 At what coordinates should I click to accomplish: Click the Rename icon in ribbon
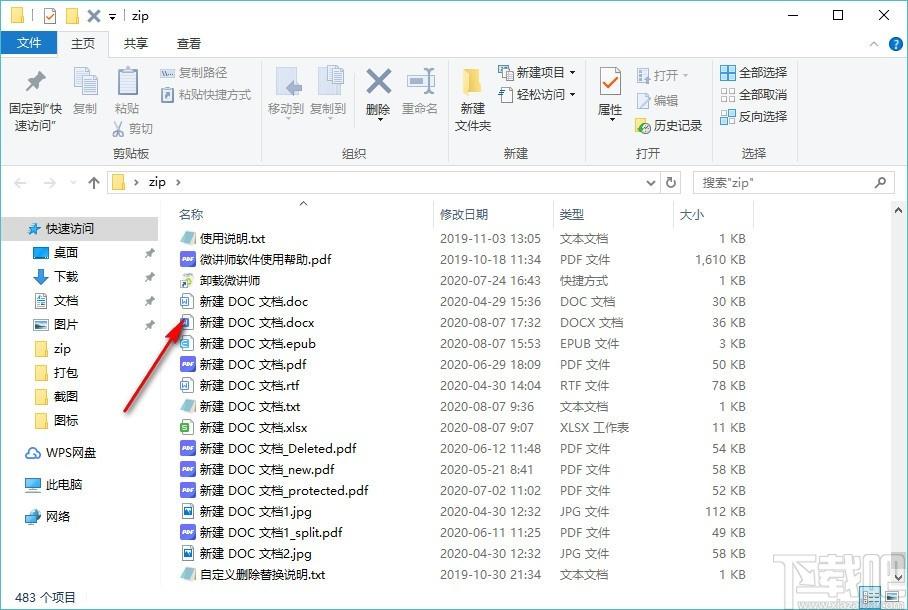coord(420,93)
